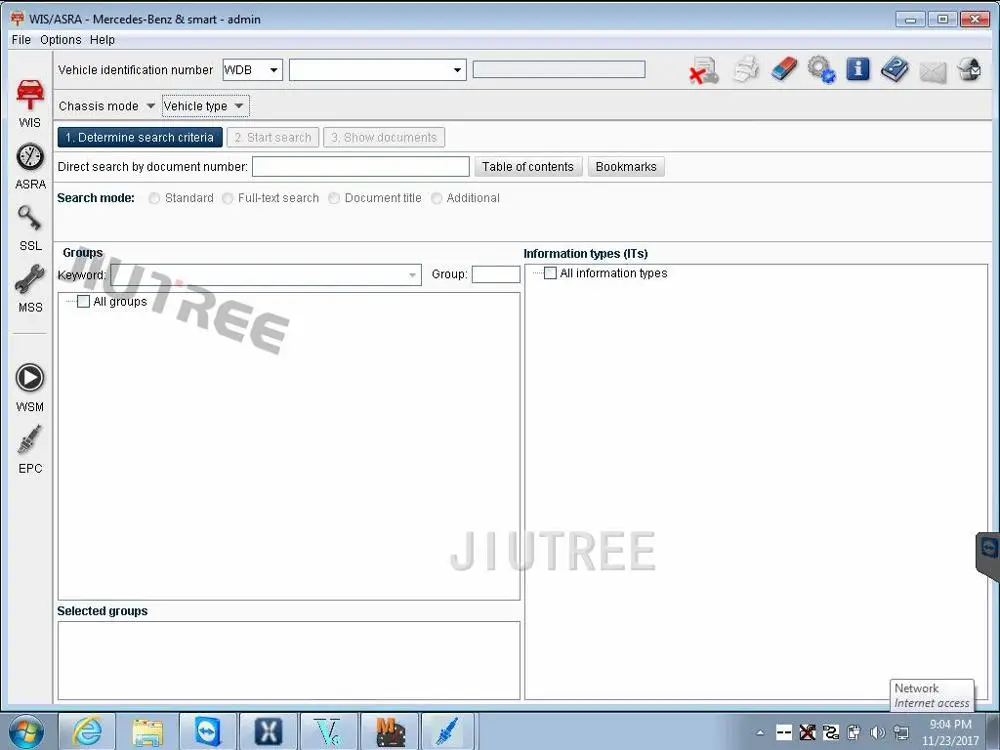The image size is (1000, 750).
Task: Click the eraser icon to clear entries
Action: point(784,69)
